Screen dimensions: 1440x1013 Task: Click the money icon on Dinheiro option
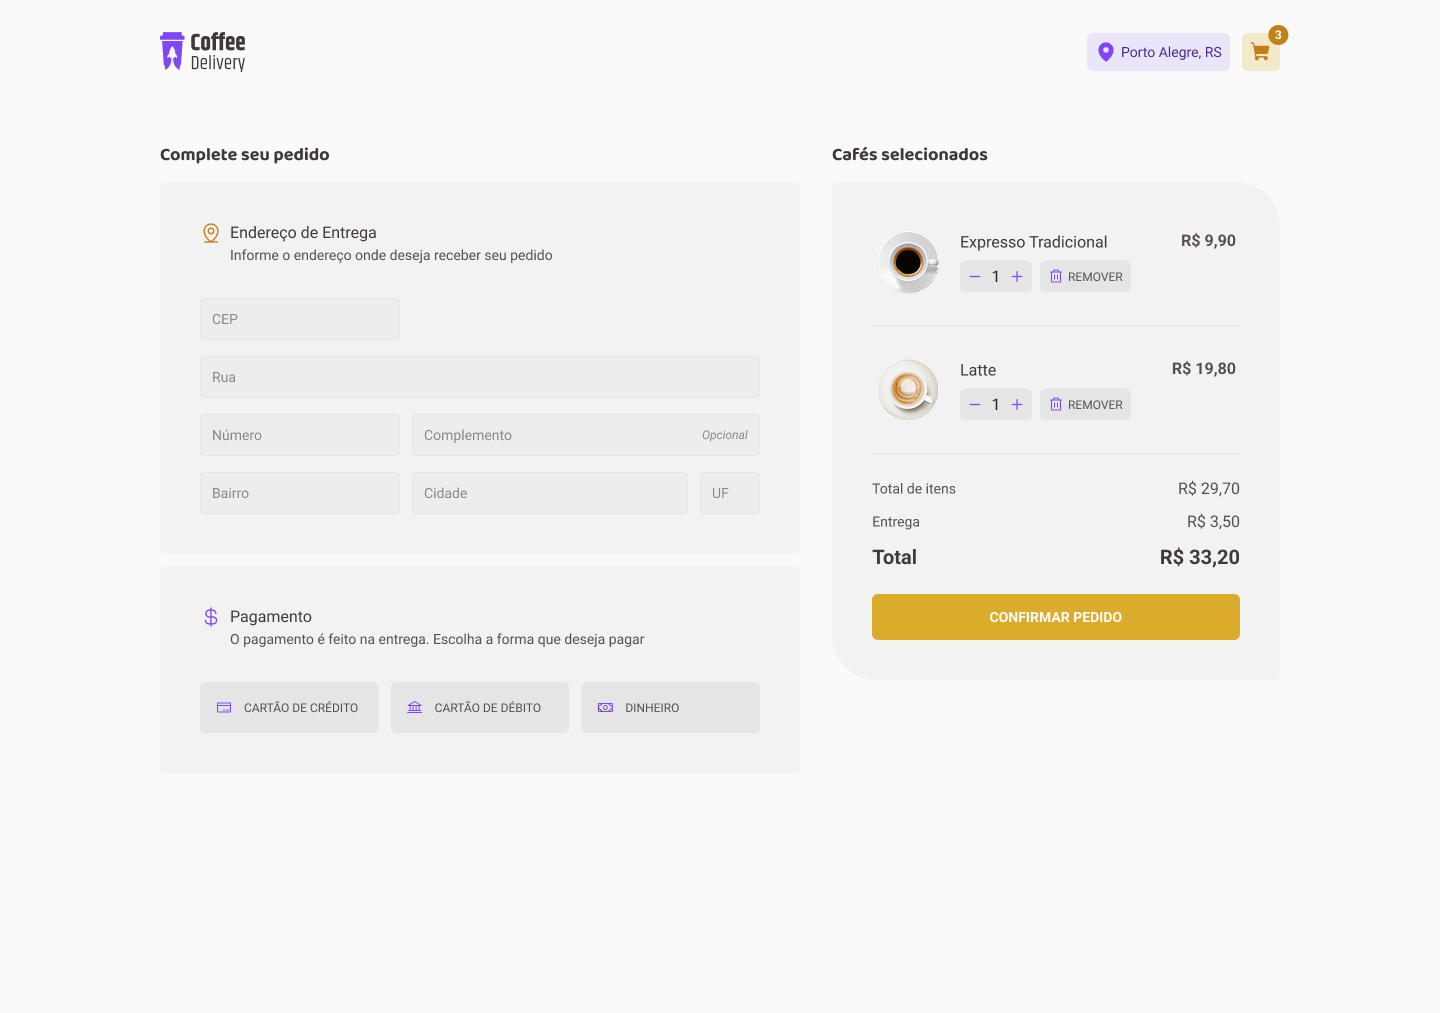click(604, 707)
